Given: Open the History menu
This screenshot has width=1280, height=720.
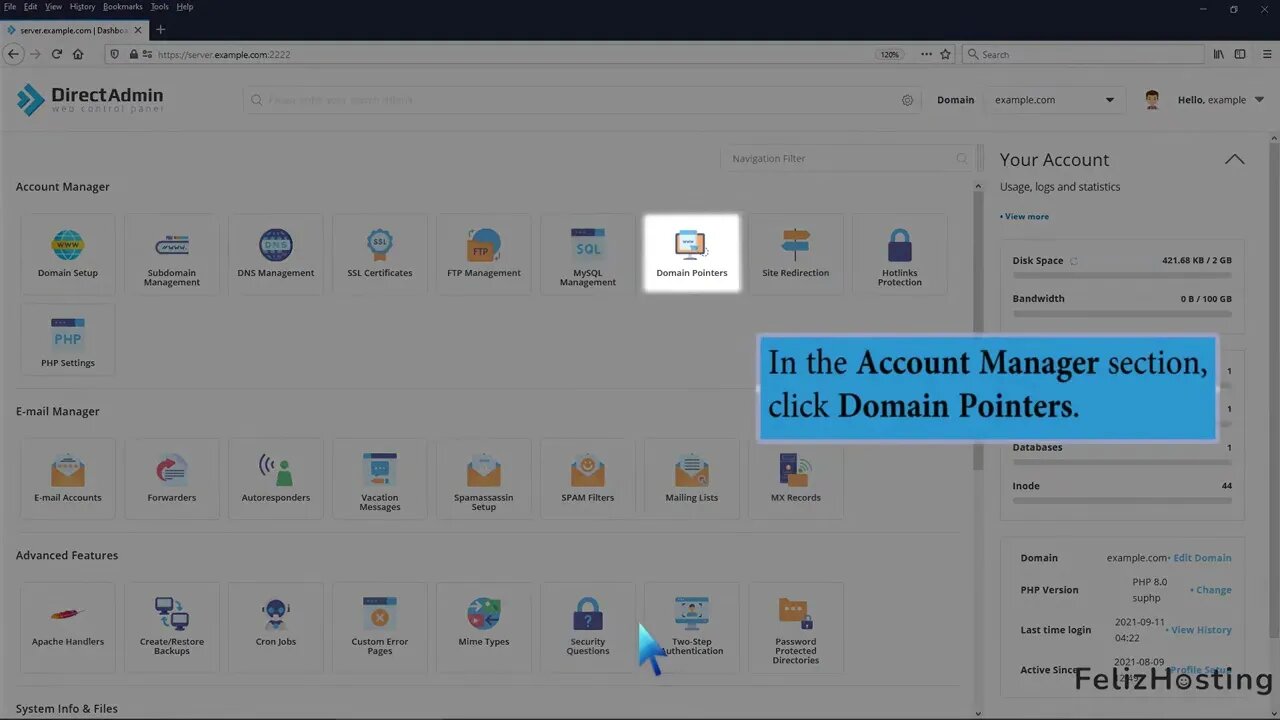Looking at the screenshot, I should [82, 7].
